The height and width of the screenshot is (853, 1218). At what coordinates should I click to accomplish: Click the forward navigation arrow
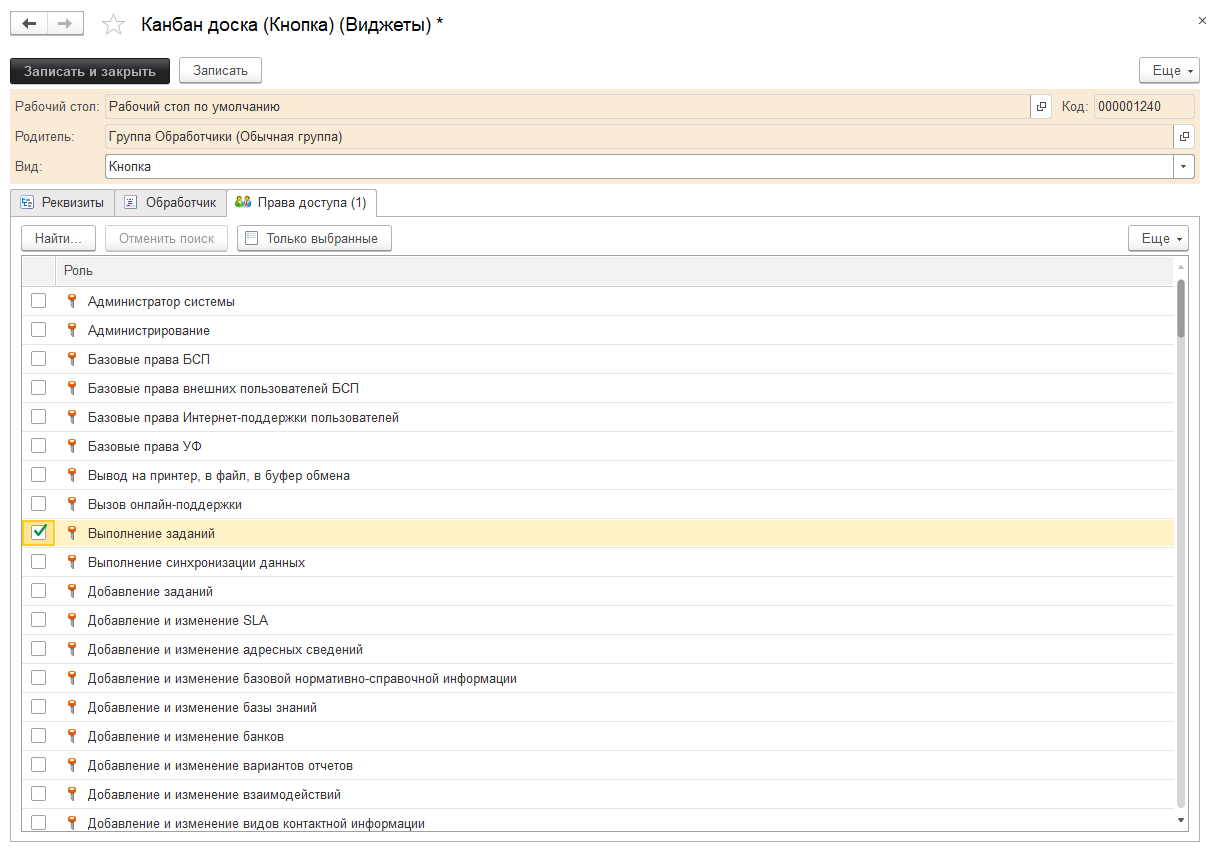pyautogui.click(x=65, y=23)
